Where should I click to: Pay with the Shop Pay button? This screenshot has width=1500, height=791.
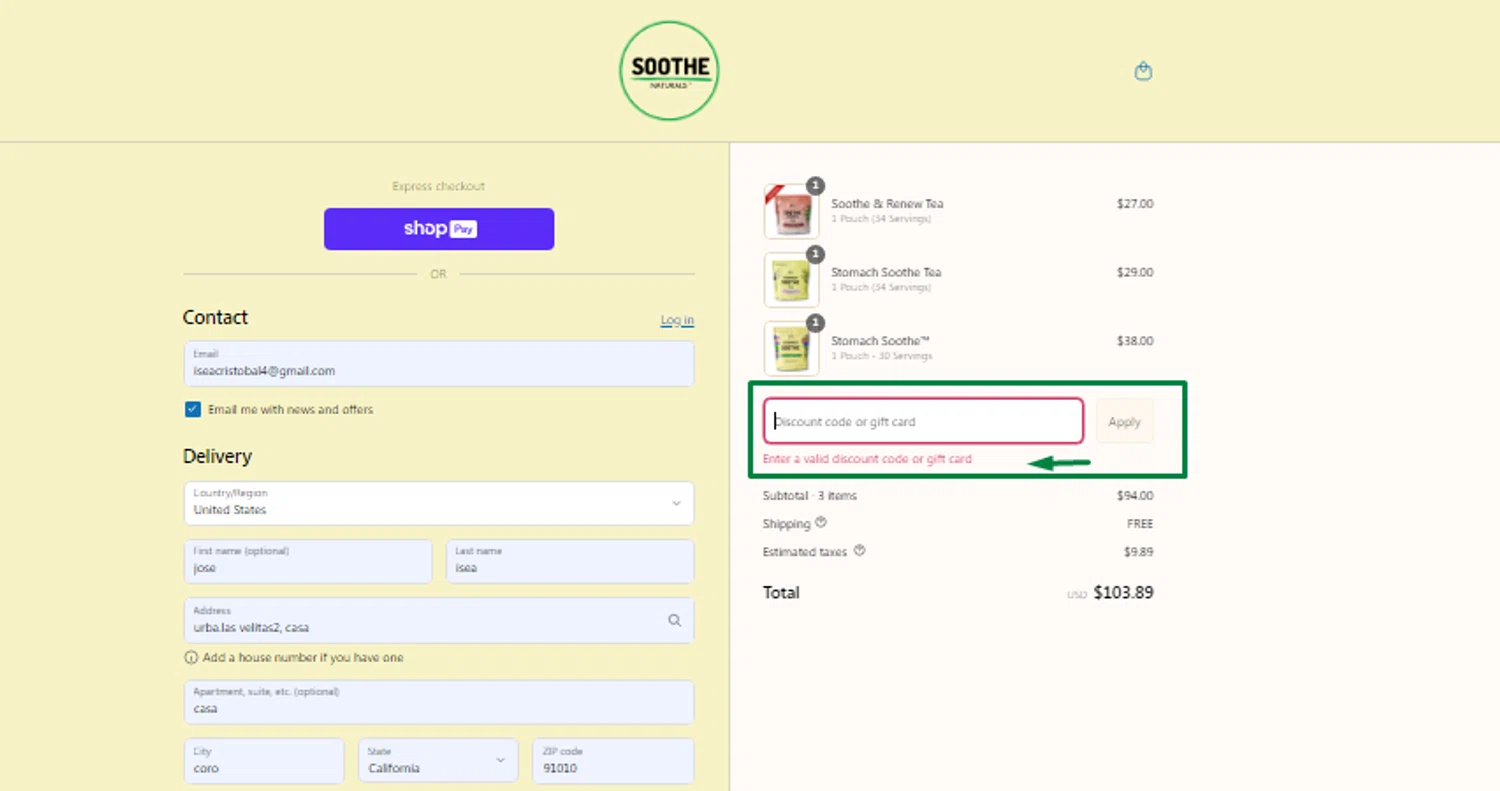[x=439, y=229]
